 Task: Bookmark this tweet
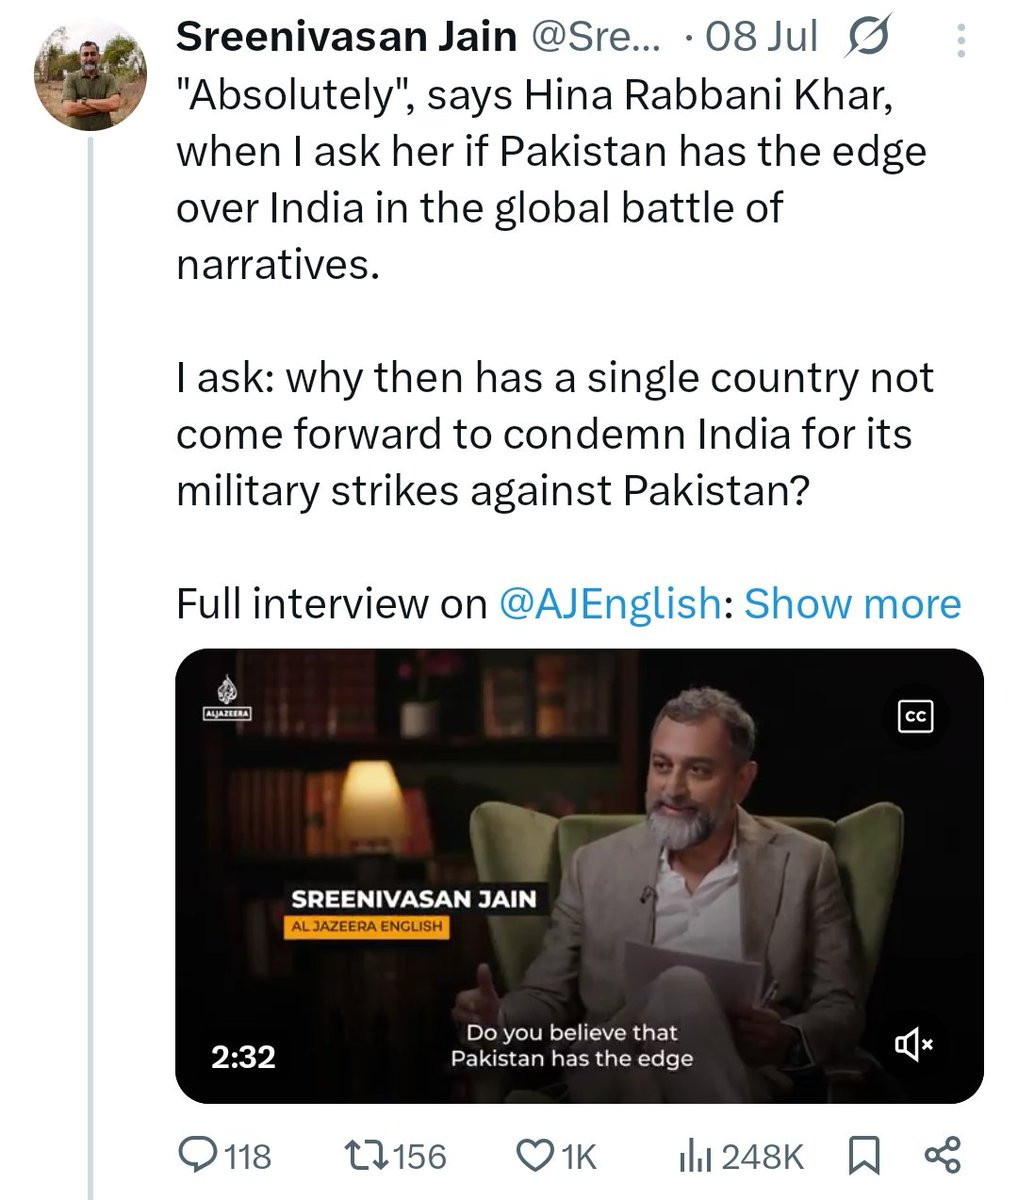[862, 1156]
